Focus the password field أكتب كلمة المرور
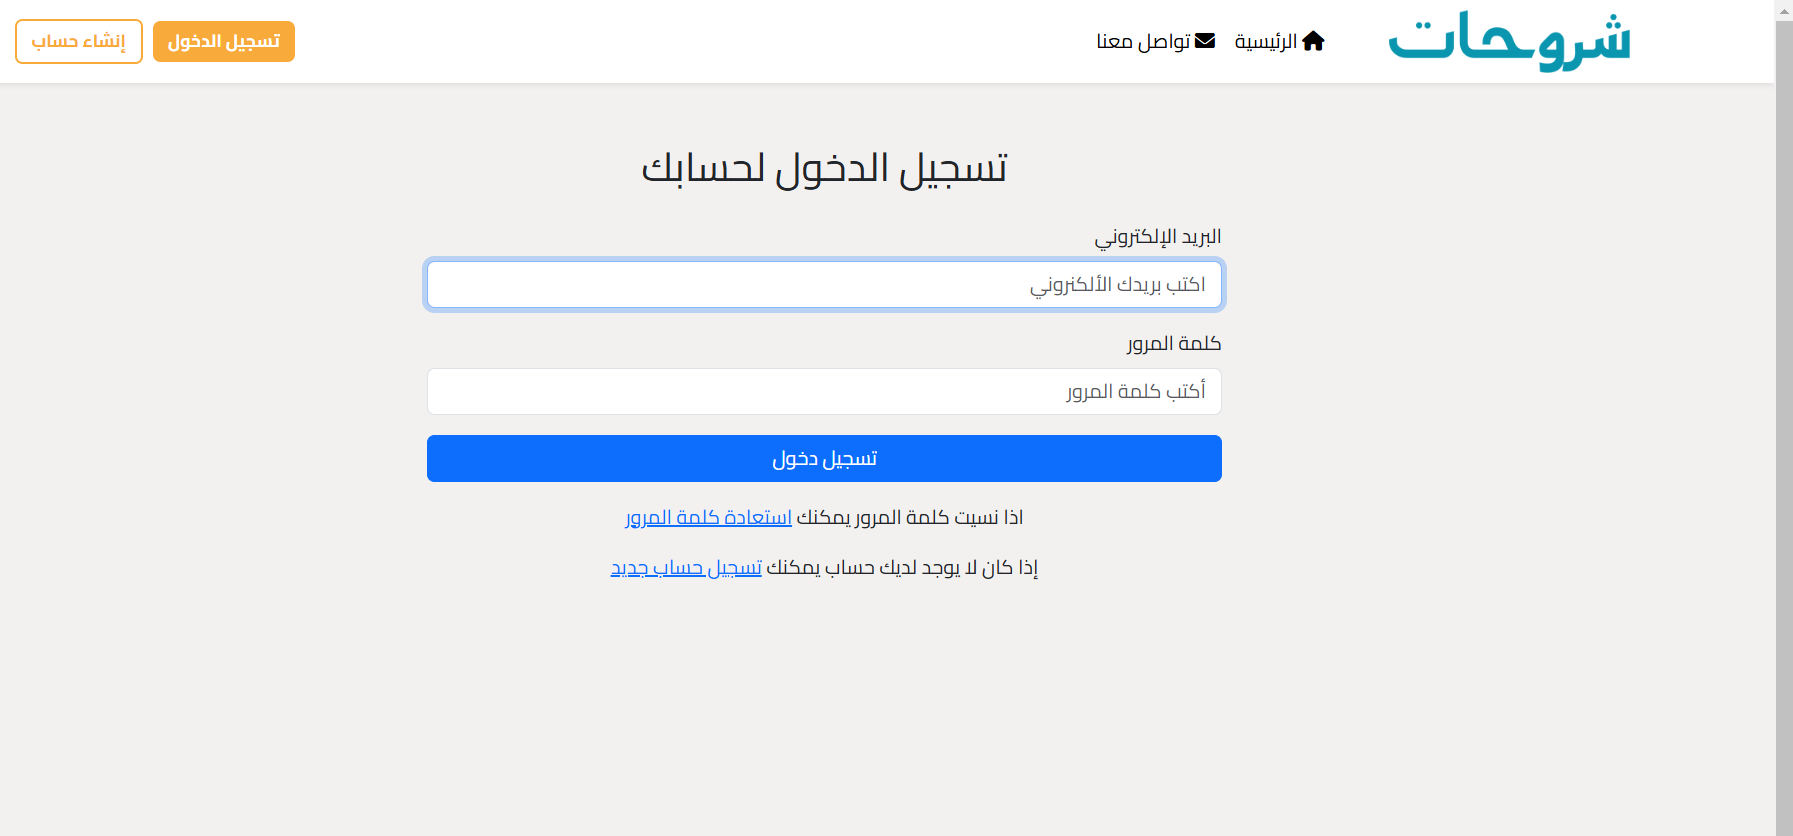The height and width of the screenshot is (836, 1793). pos(824,391)
